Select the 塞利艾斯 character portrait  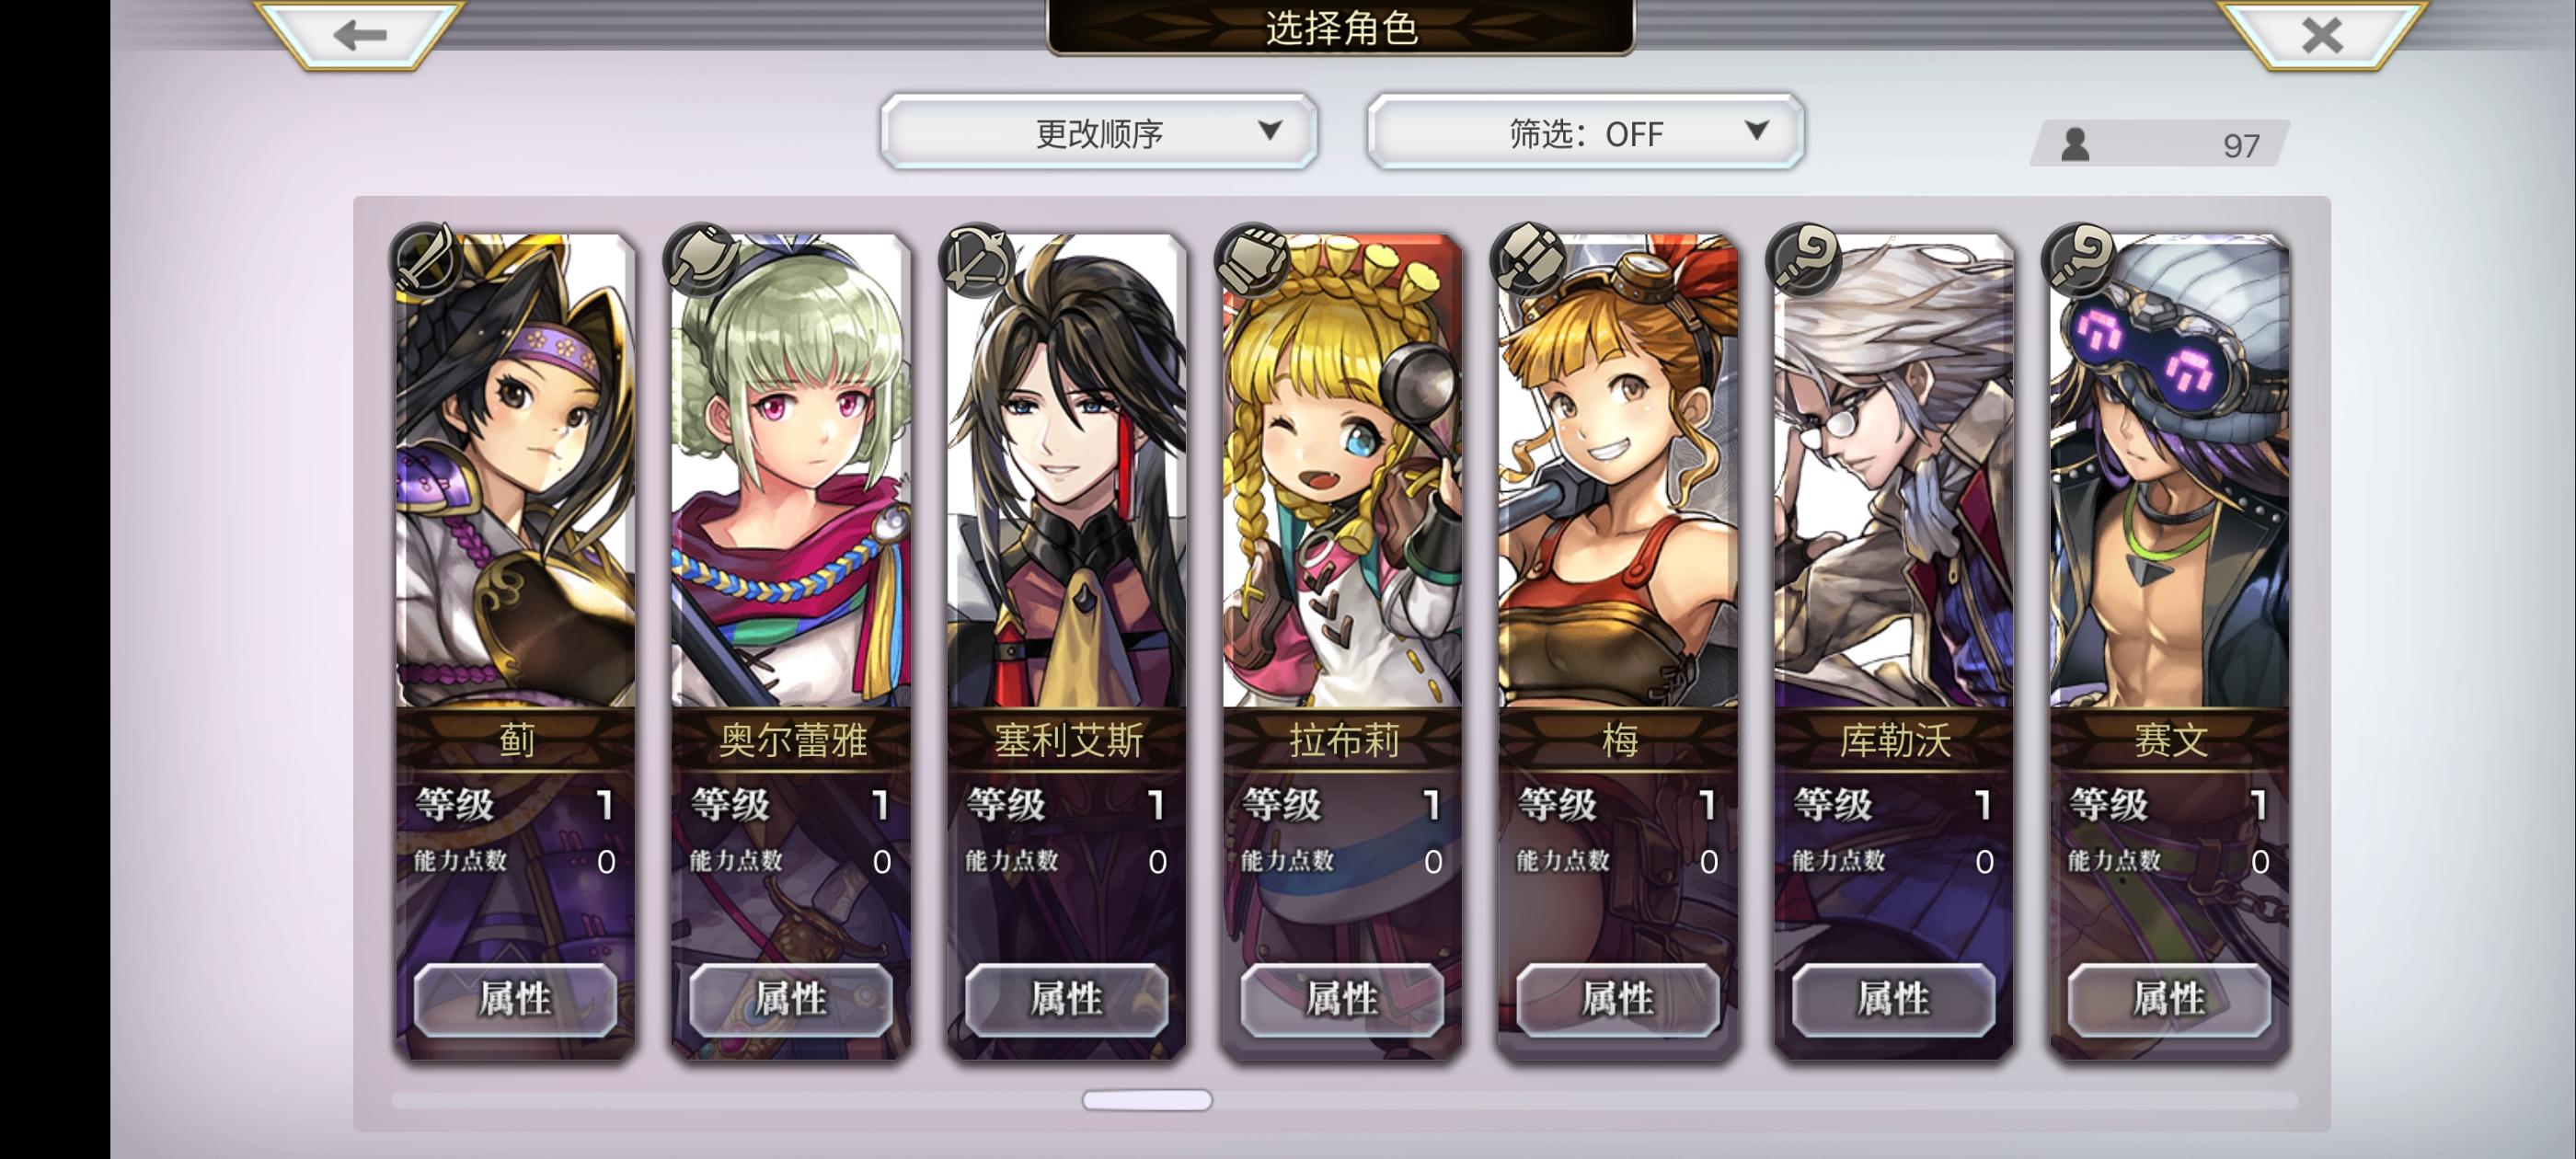[x=1067, y=471]
